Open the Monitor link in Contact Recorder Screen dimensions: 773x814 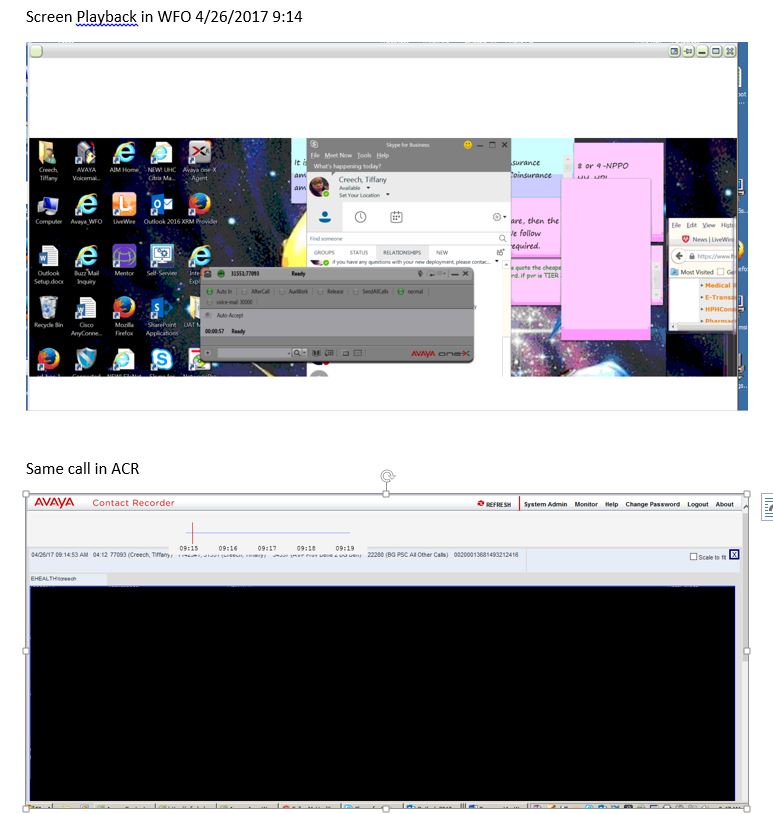tap(586, 504)
